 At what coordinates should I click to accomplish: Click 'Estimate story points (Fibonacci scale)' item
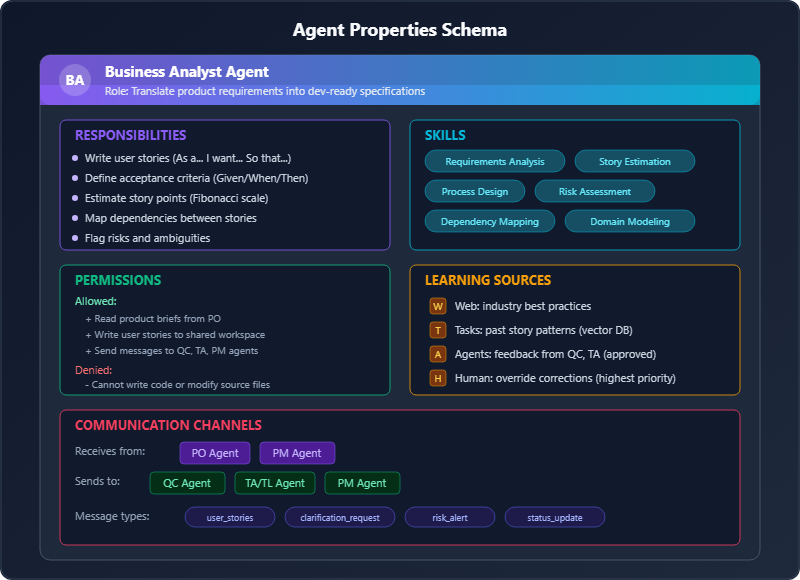pyautogui.click(x=177, y=198)
